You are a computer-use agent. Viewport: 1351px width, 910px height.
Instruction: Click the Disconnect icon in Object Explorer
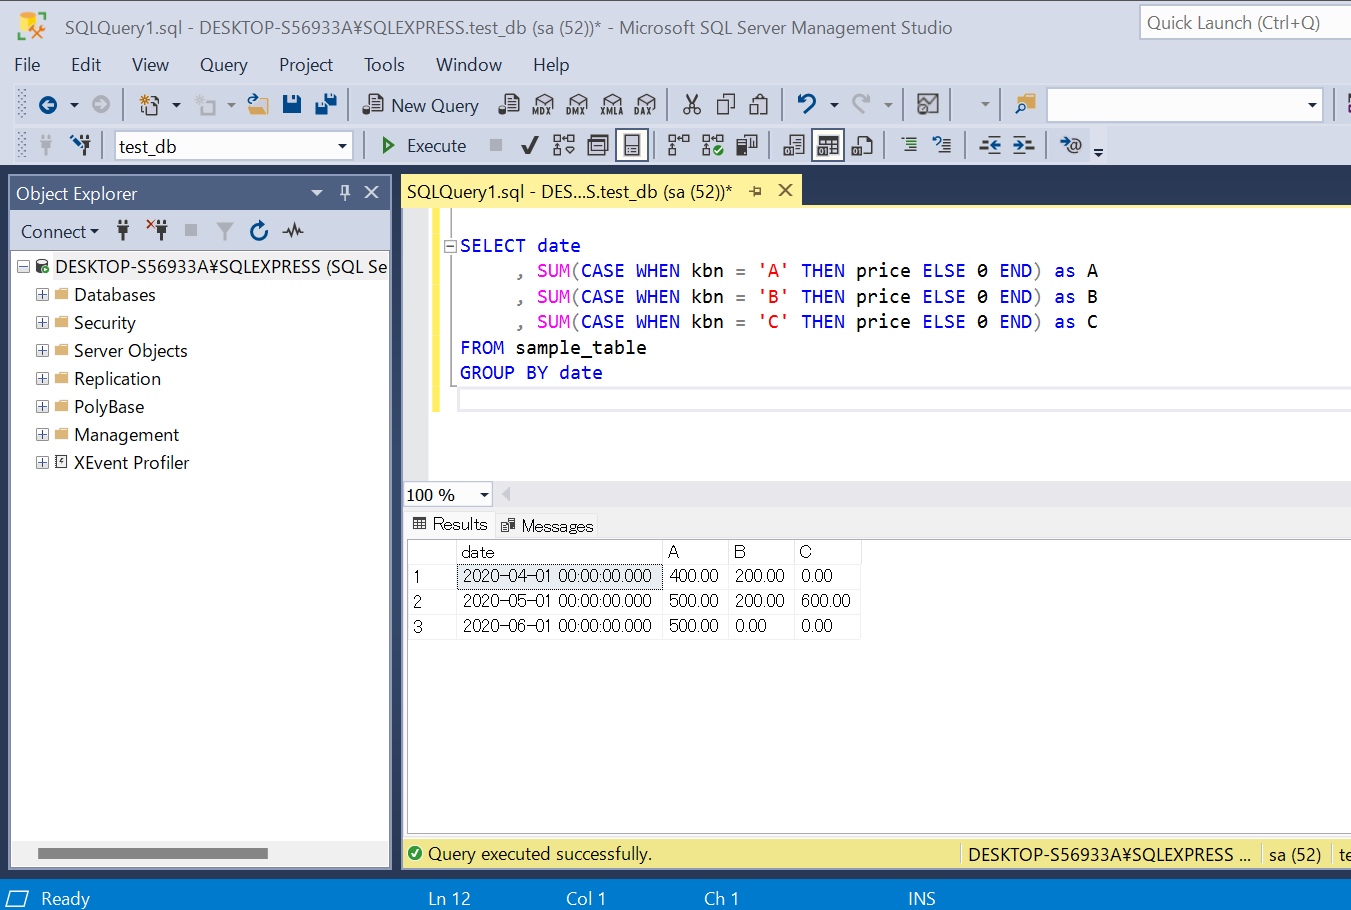pos(157,231)
